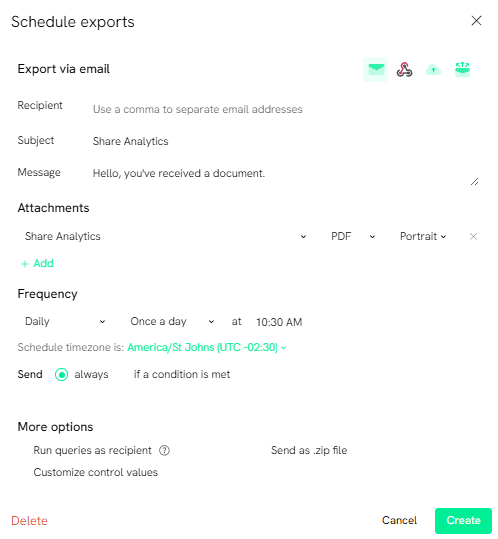This screenshot has width=498, height=539.
Task: Remove the Share Analytics attachment row
Action: tap(473, 236)
